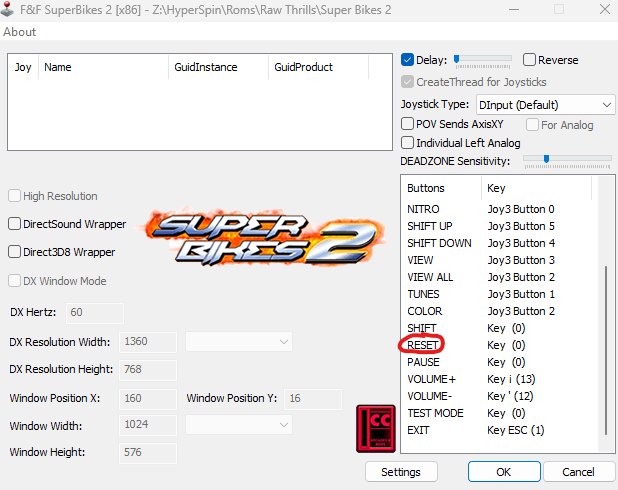Click the Settings button

tap(401, 472)
